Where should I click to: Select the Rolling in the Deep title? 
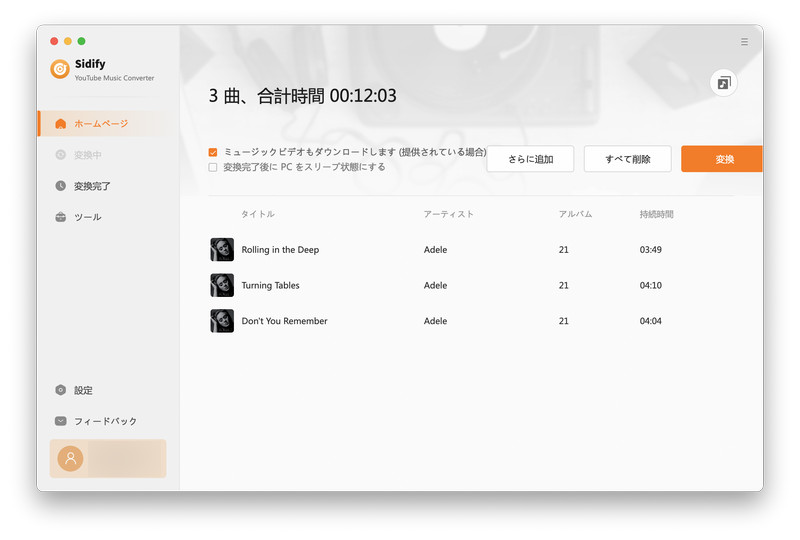coord(280,250)
